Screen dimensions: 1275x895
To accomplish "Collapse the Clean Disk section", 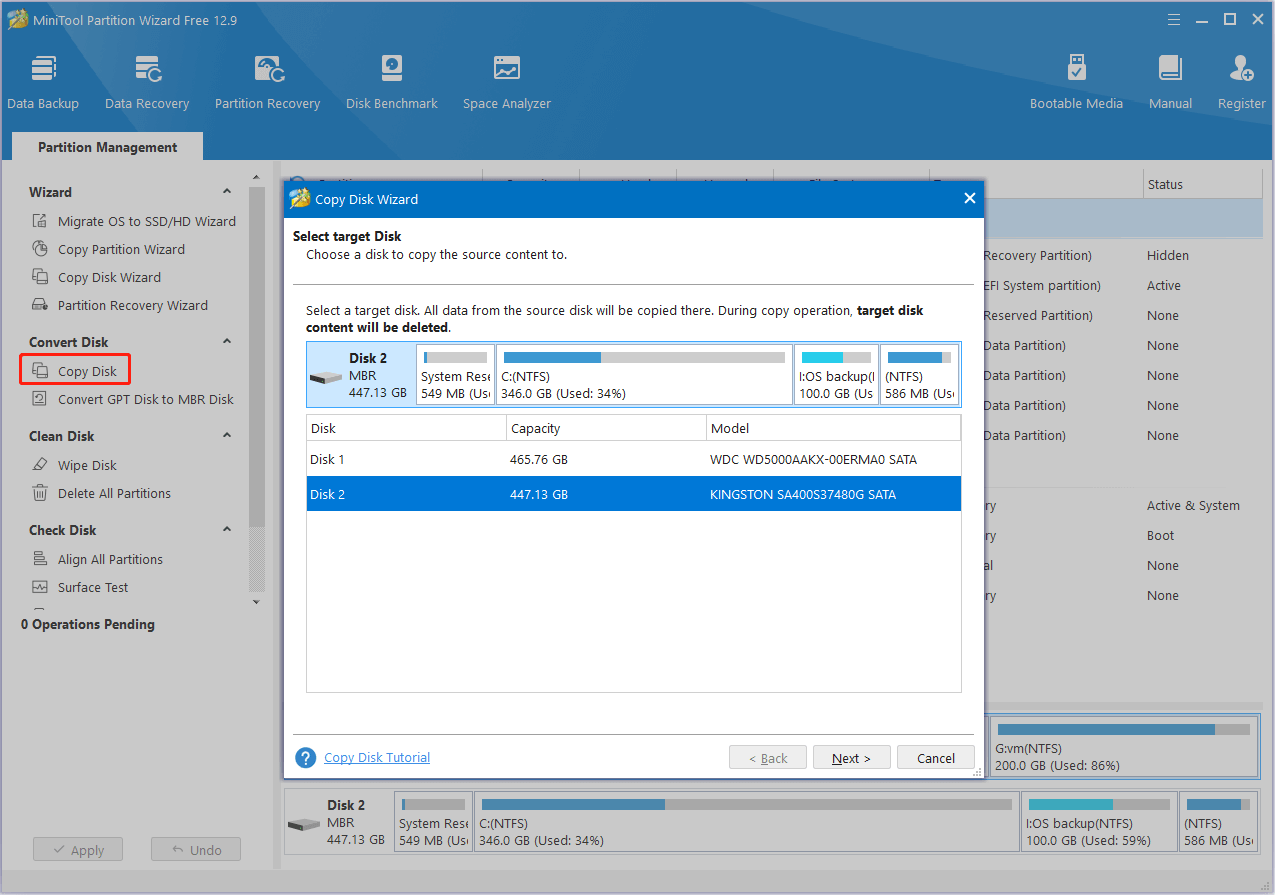I will (227, 436).
